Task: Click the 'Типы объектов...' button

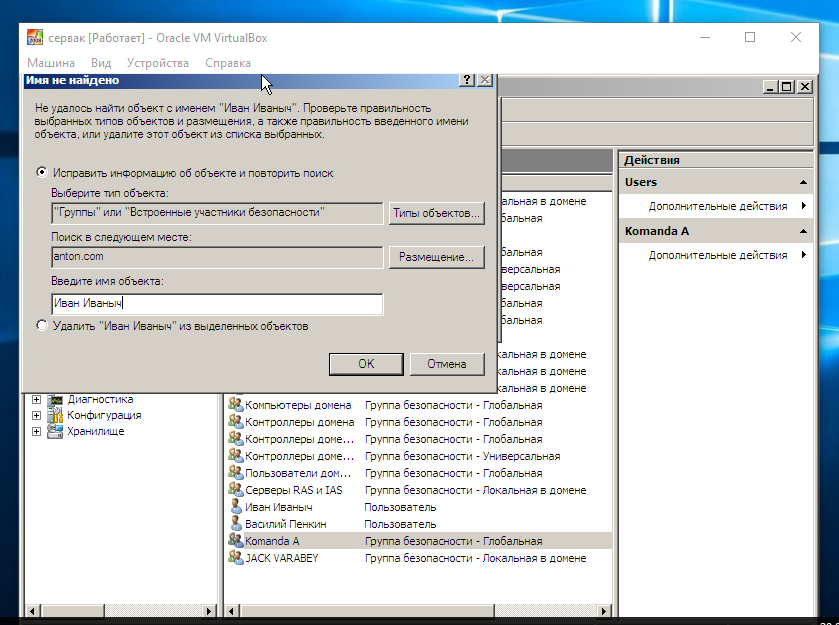Action: (x=436, y=213)
